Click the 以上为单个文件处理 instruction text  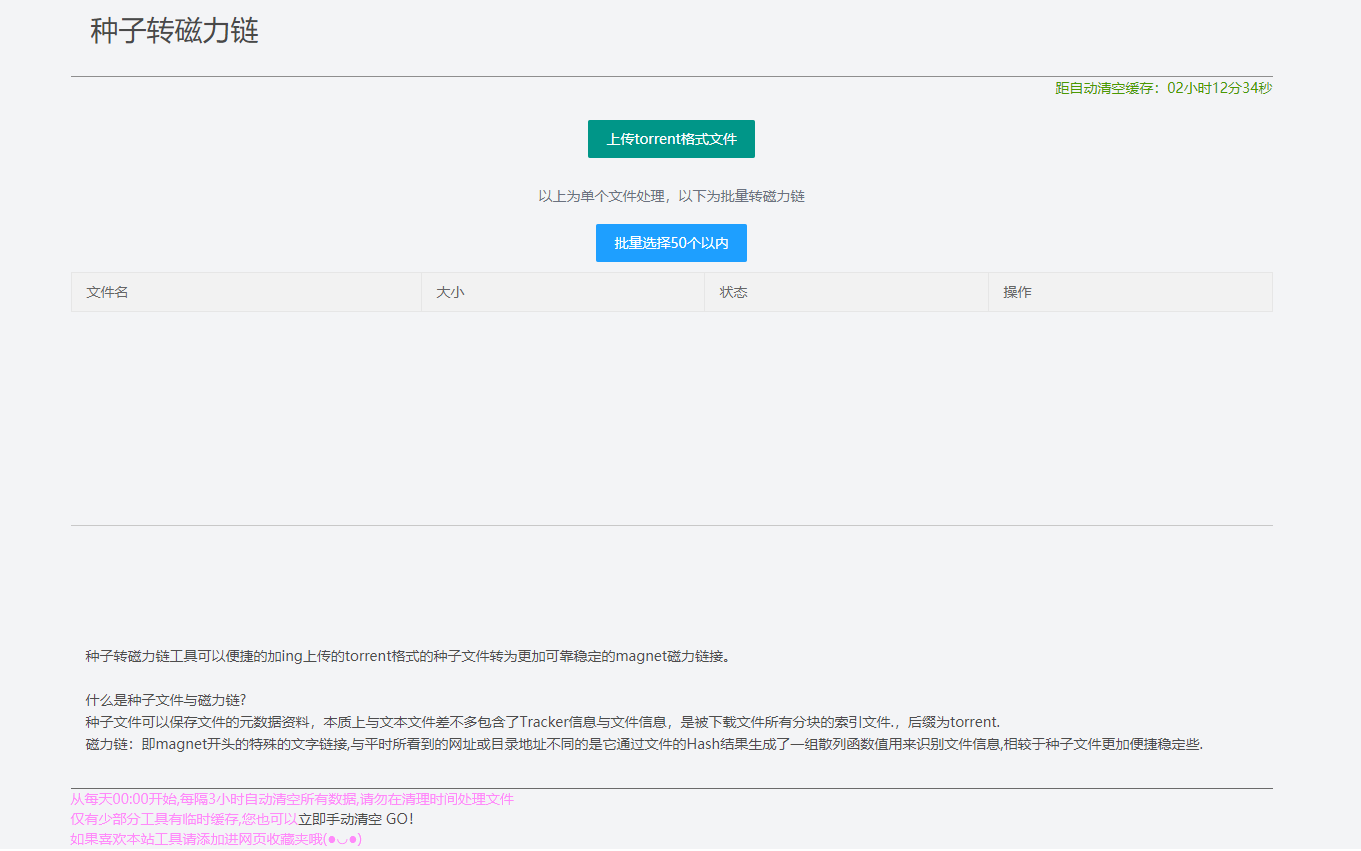(x=671, y=196)
